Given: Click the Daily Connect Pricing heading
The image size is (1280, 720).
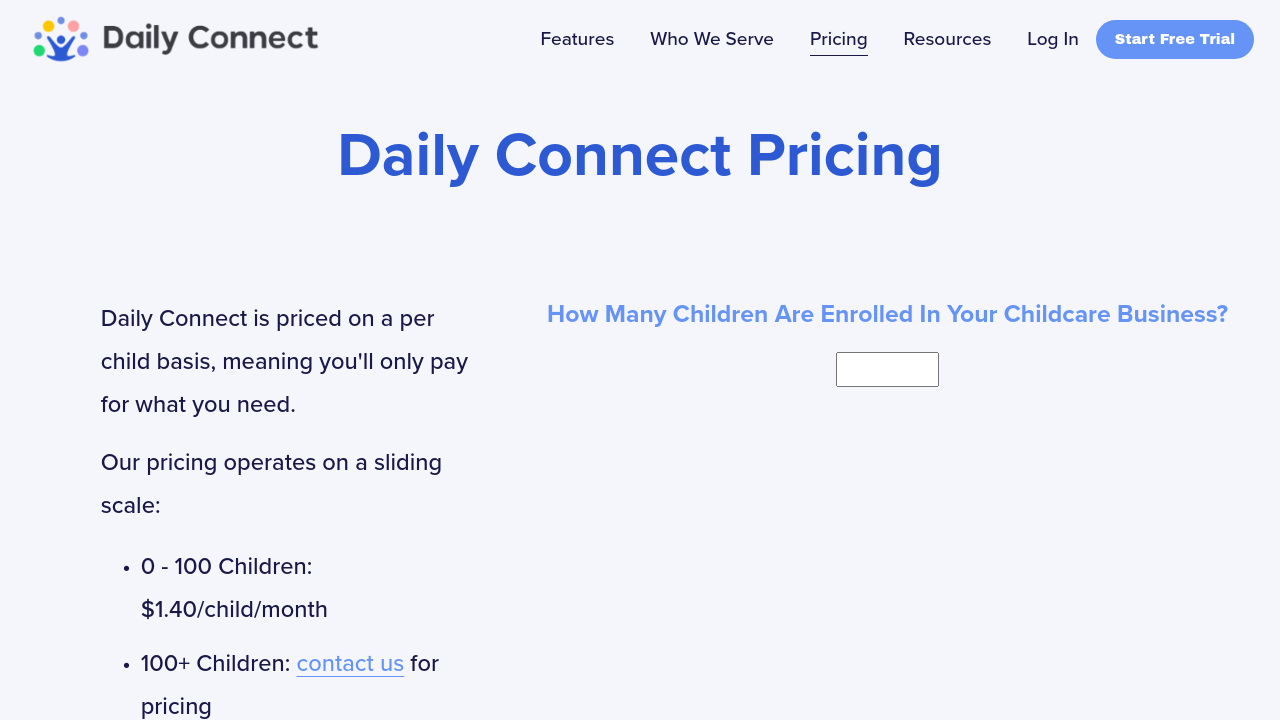Looking at the screenshot, I should [x=640, y=156].
